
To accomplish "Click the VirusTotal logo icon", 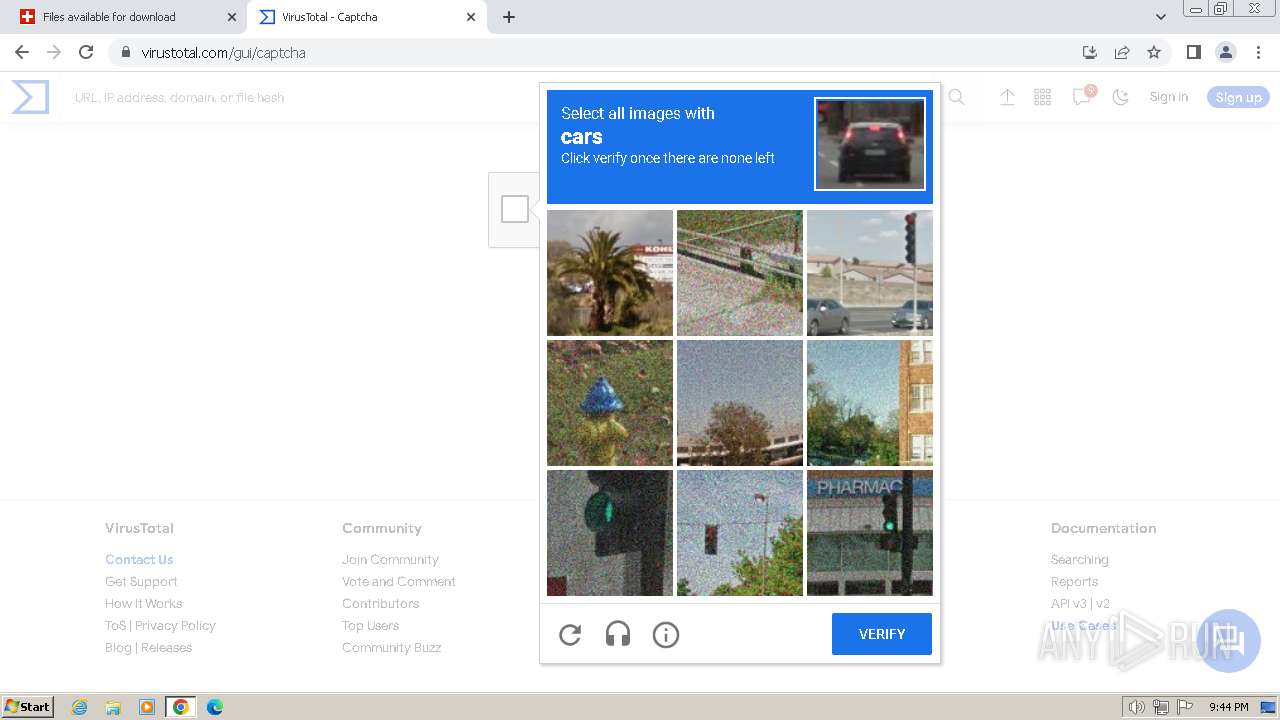I will [30, 97].
